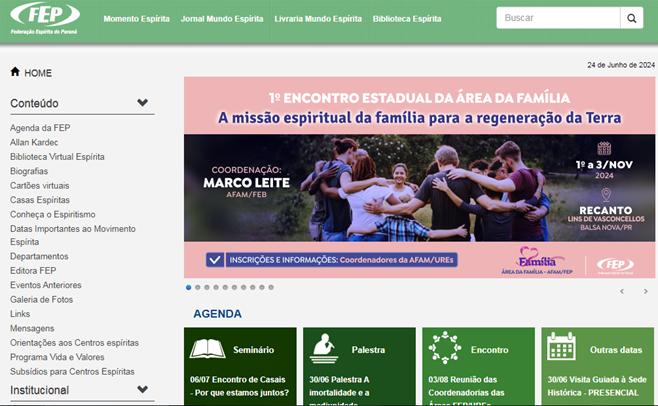Open Livraria Mundo Espírita menu item
Screen dimensions: 658x406
click(318, 19)
